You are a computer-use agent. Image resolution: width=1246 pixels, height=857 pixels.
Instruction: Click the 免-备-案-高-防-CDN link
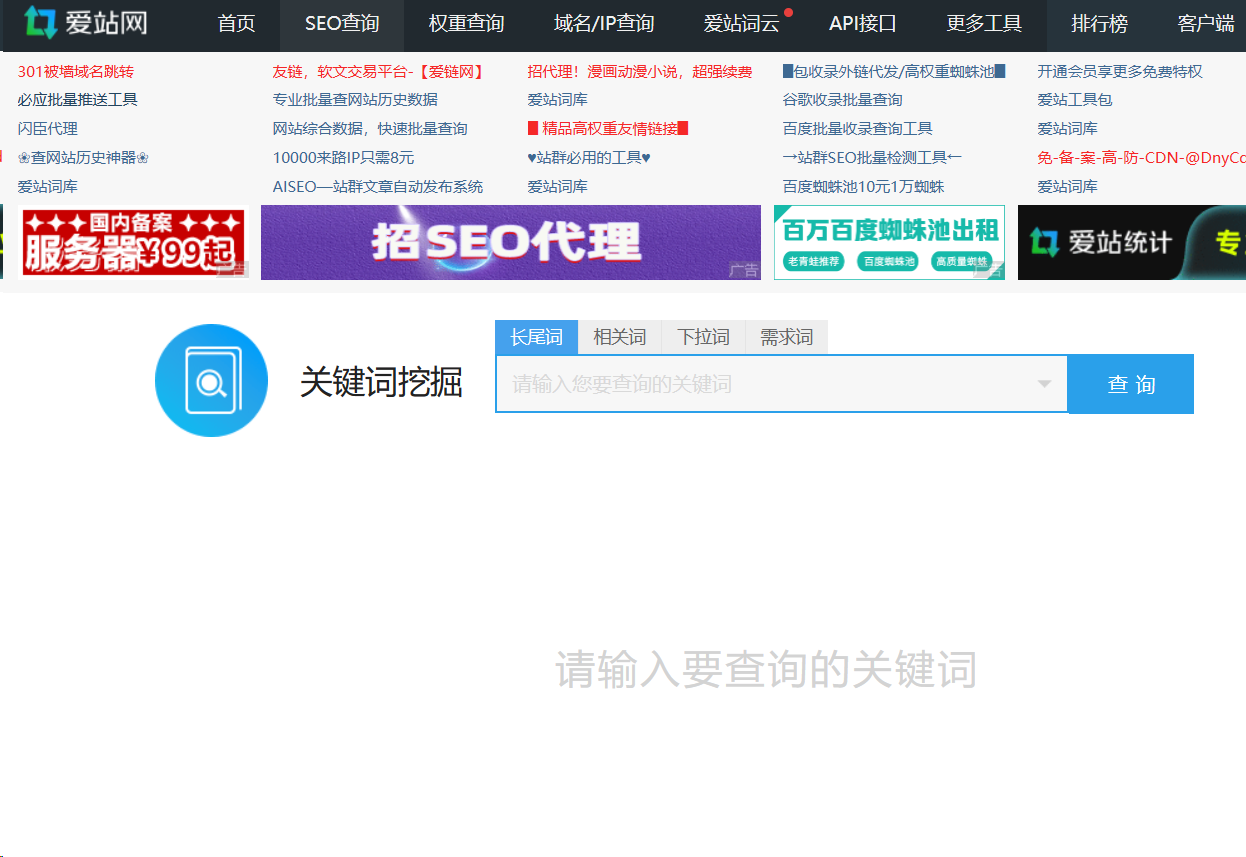1141,157
